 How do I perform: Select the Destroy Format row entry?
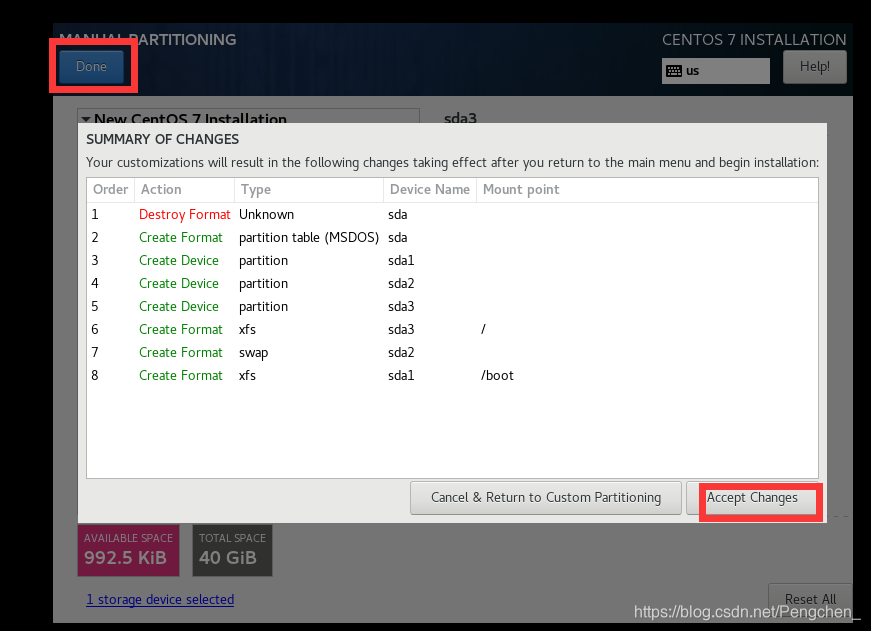(184, 214)
